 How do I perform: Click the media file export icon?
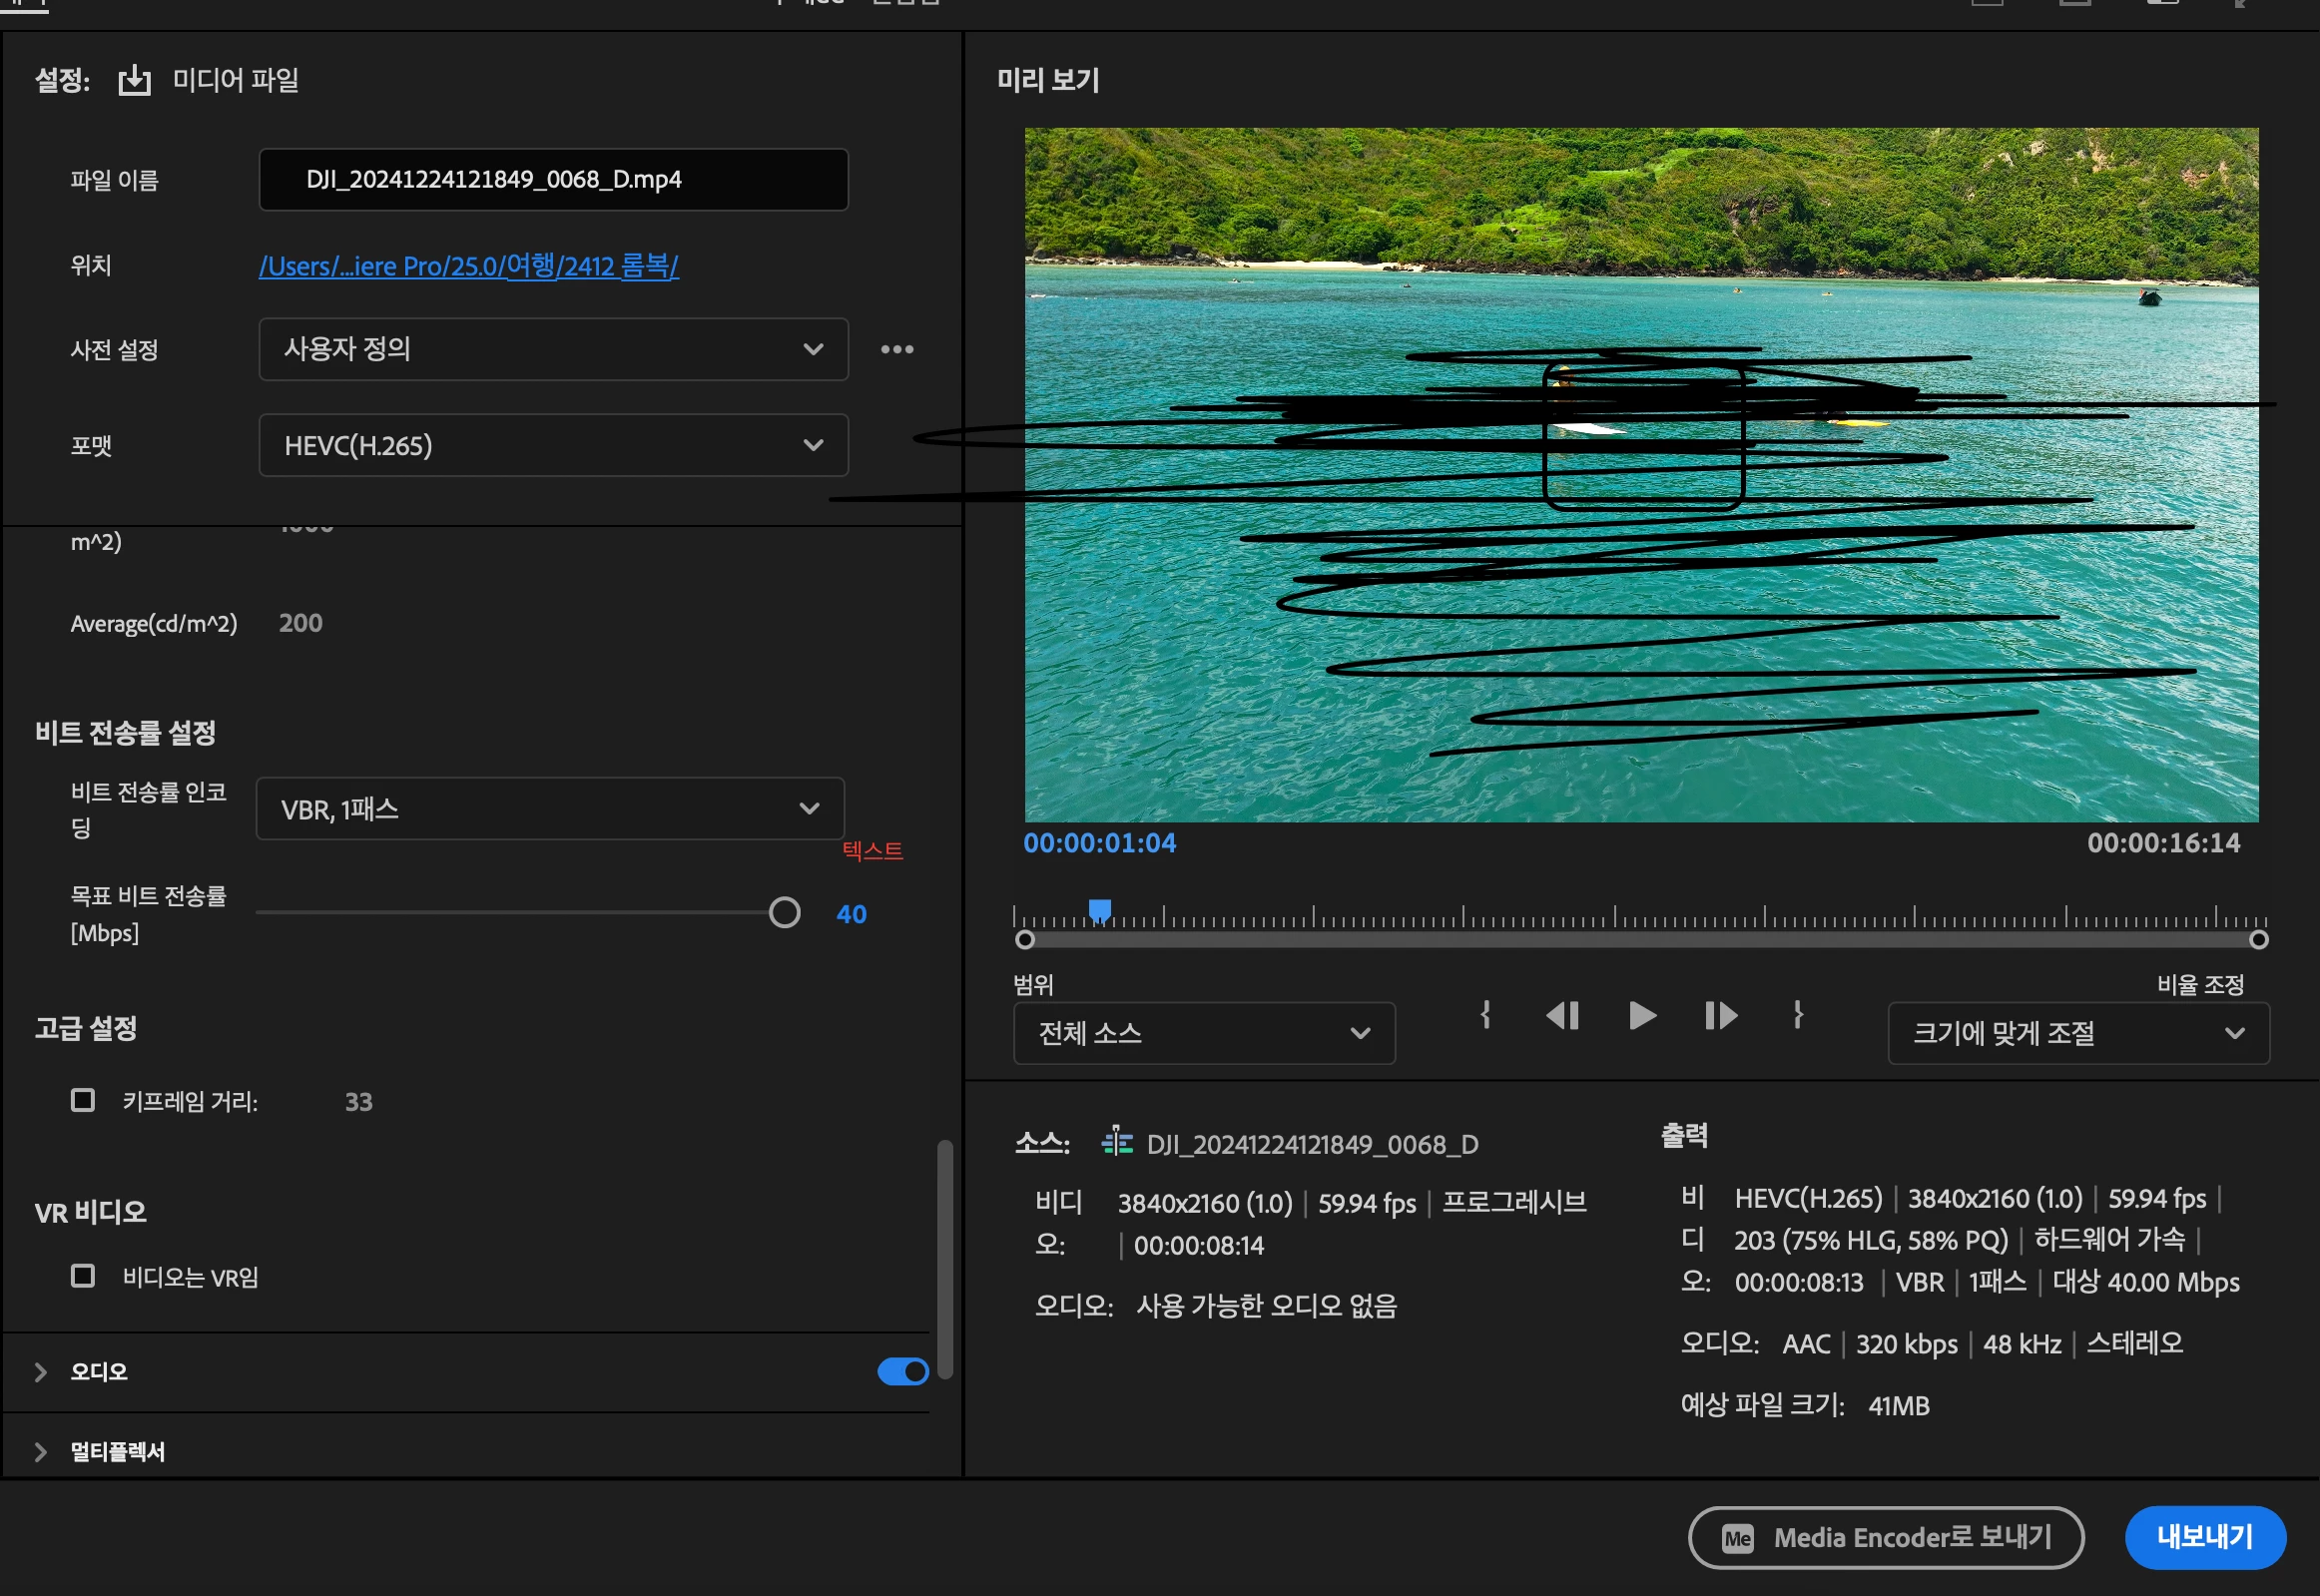point(134,80)
